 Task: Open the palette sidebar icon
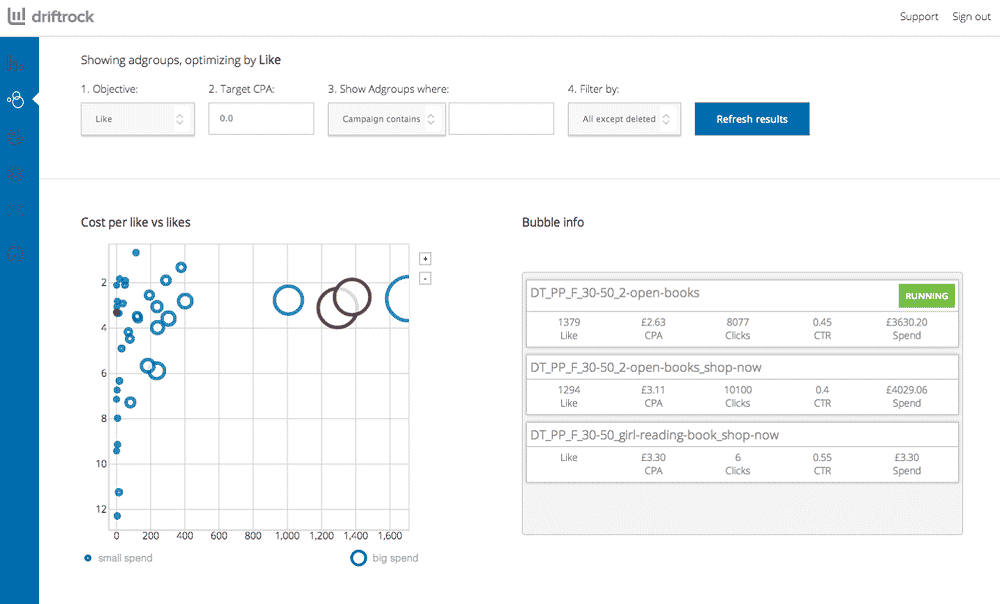tap(15, 137)
